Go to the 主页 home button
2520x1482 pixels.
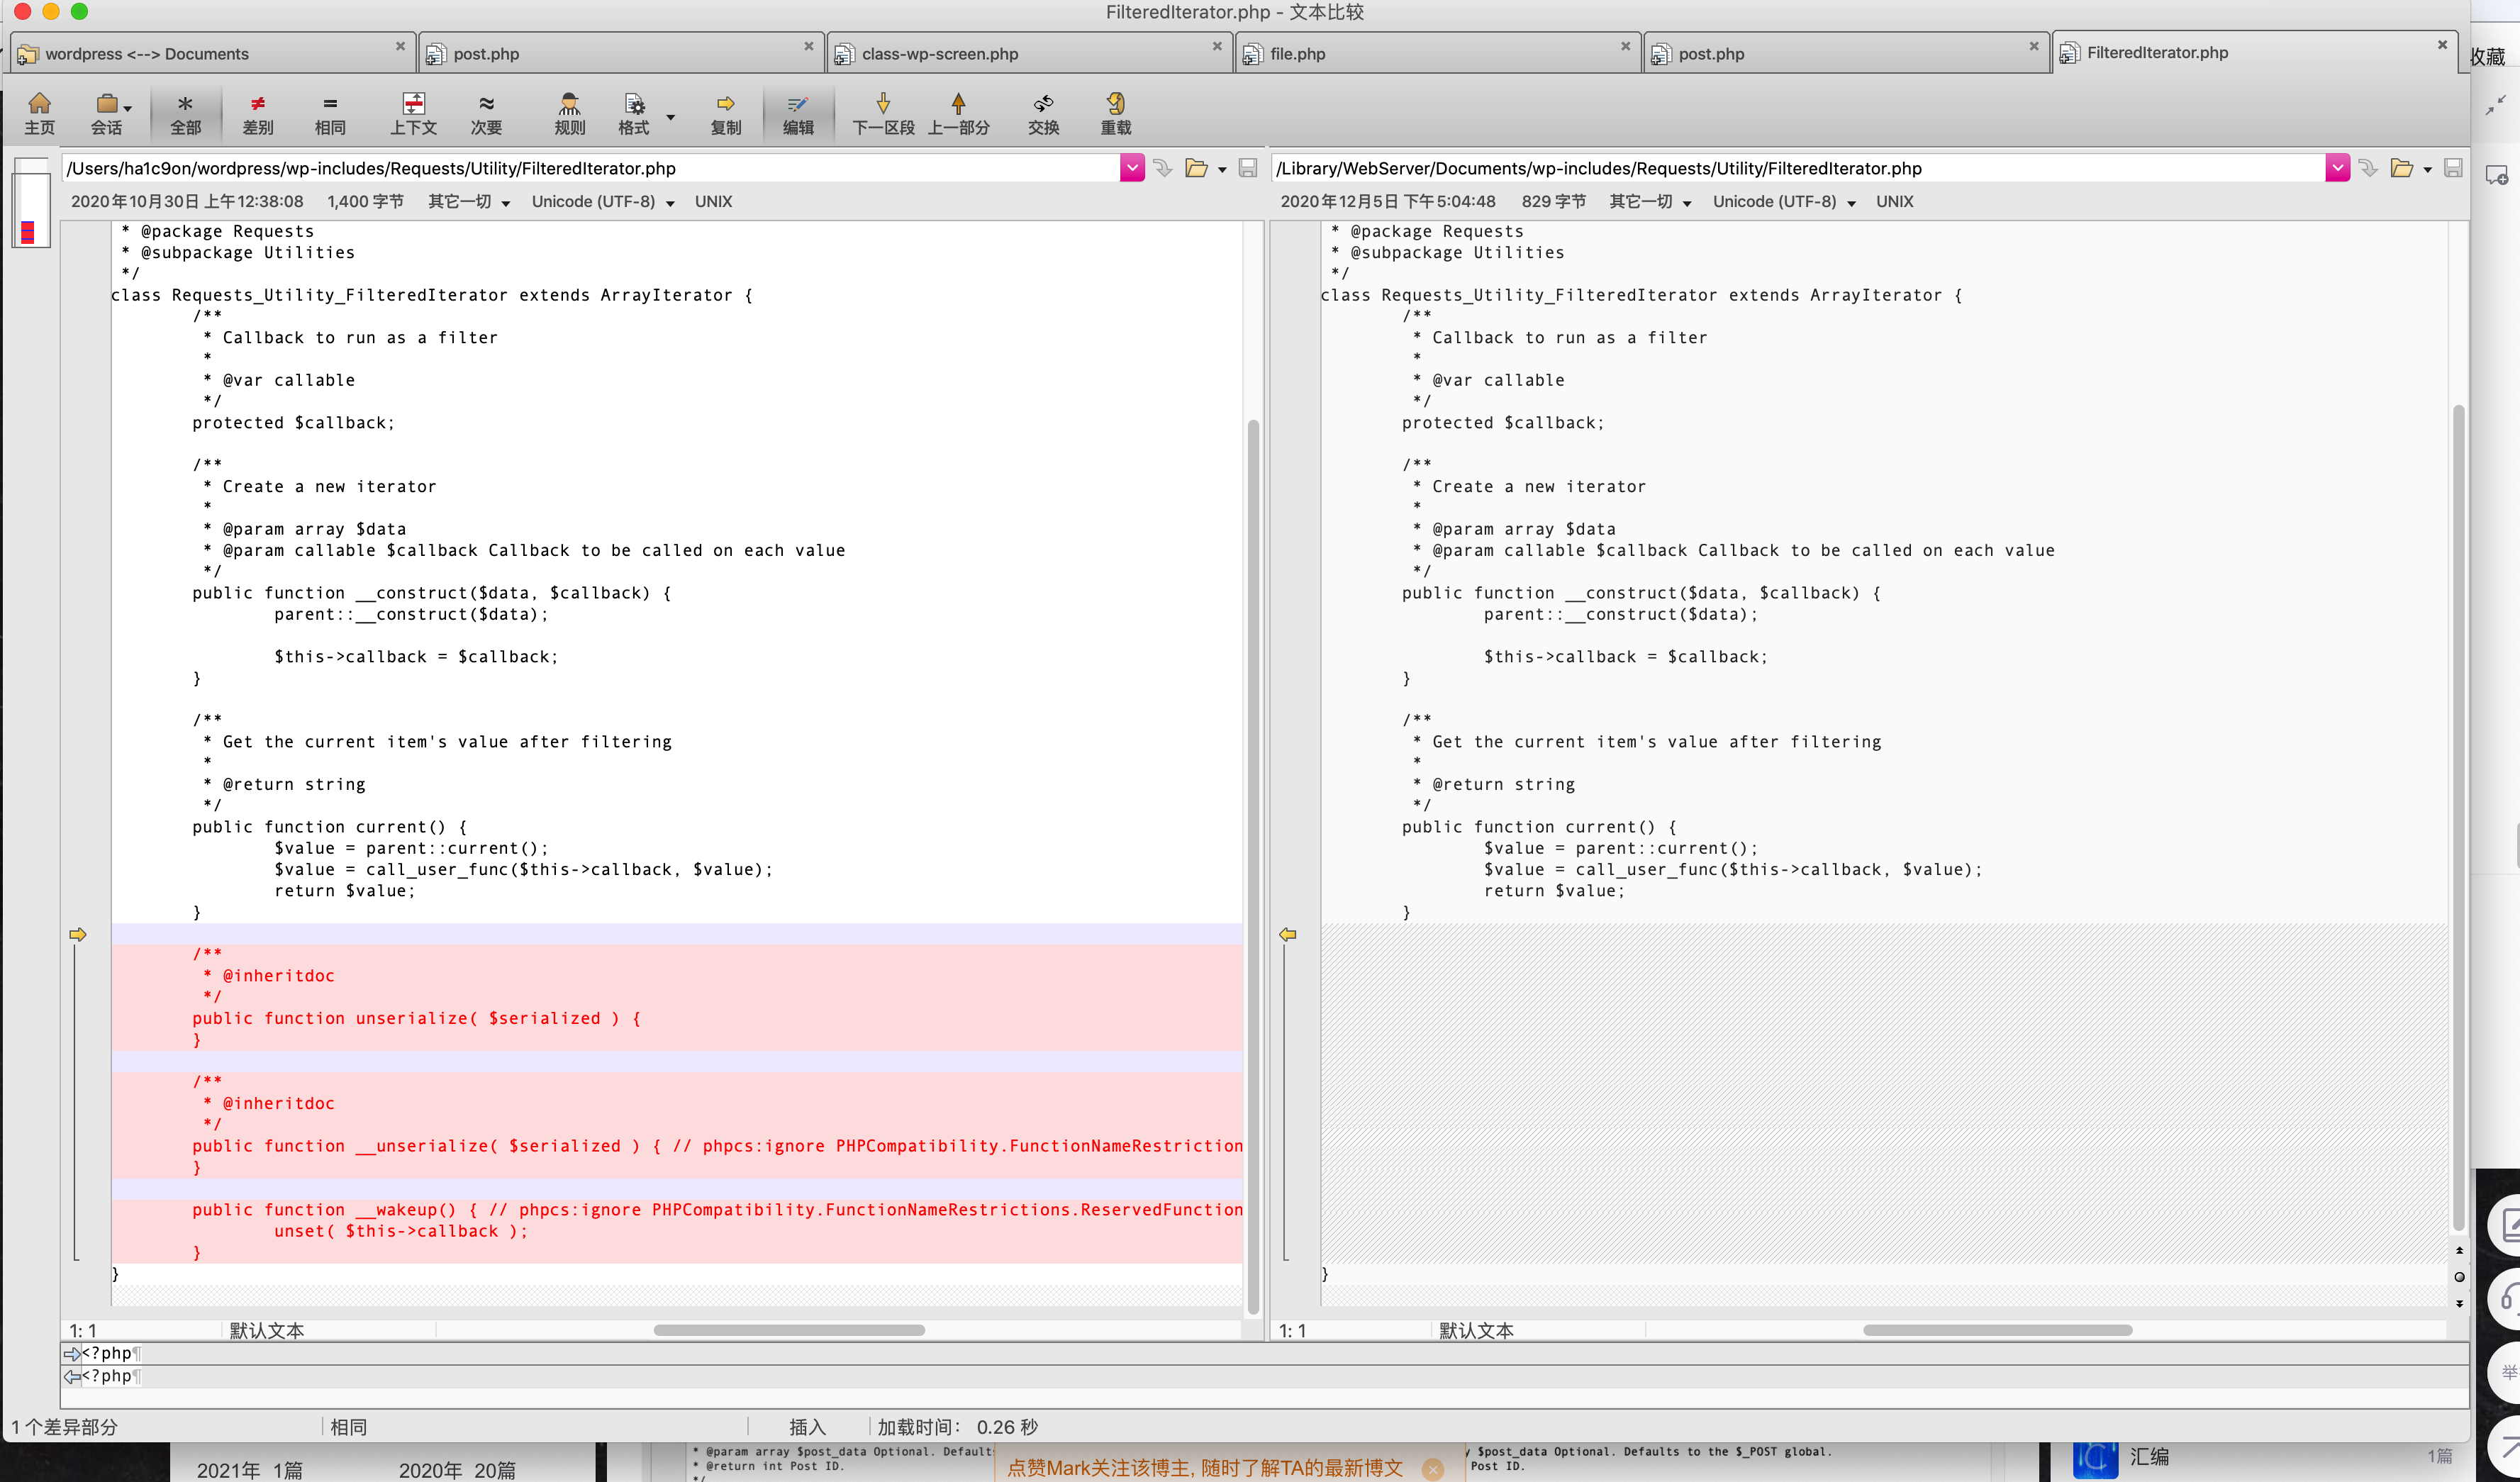(39, 114)
